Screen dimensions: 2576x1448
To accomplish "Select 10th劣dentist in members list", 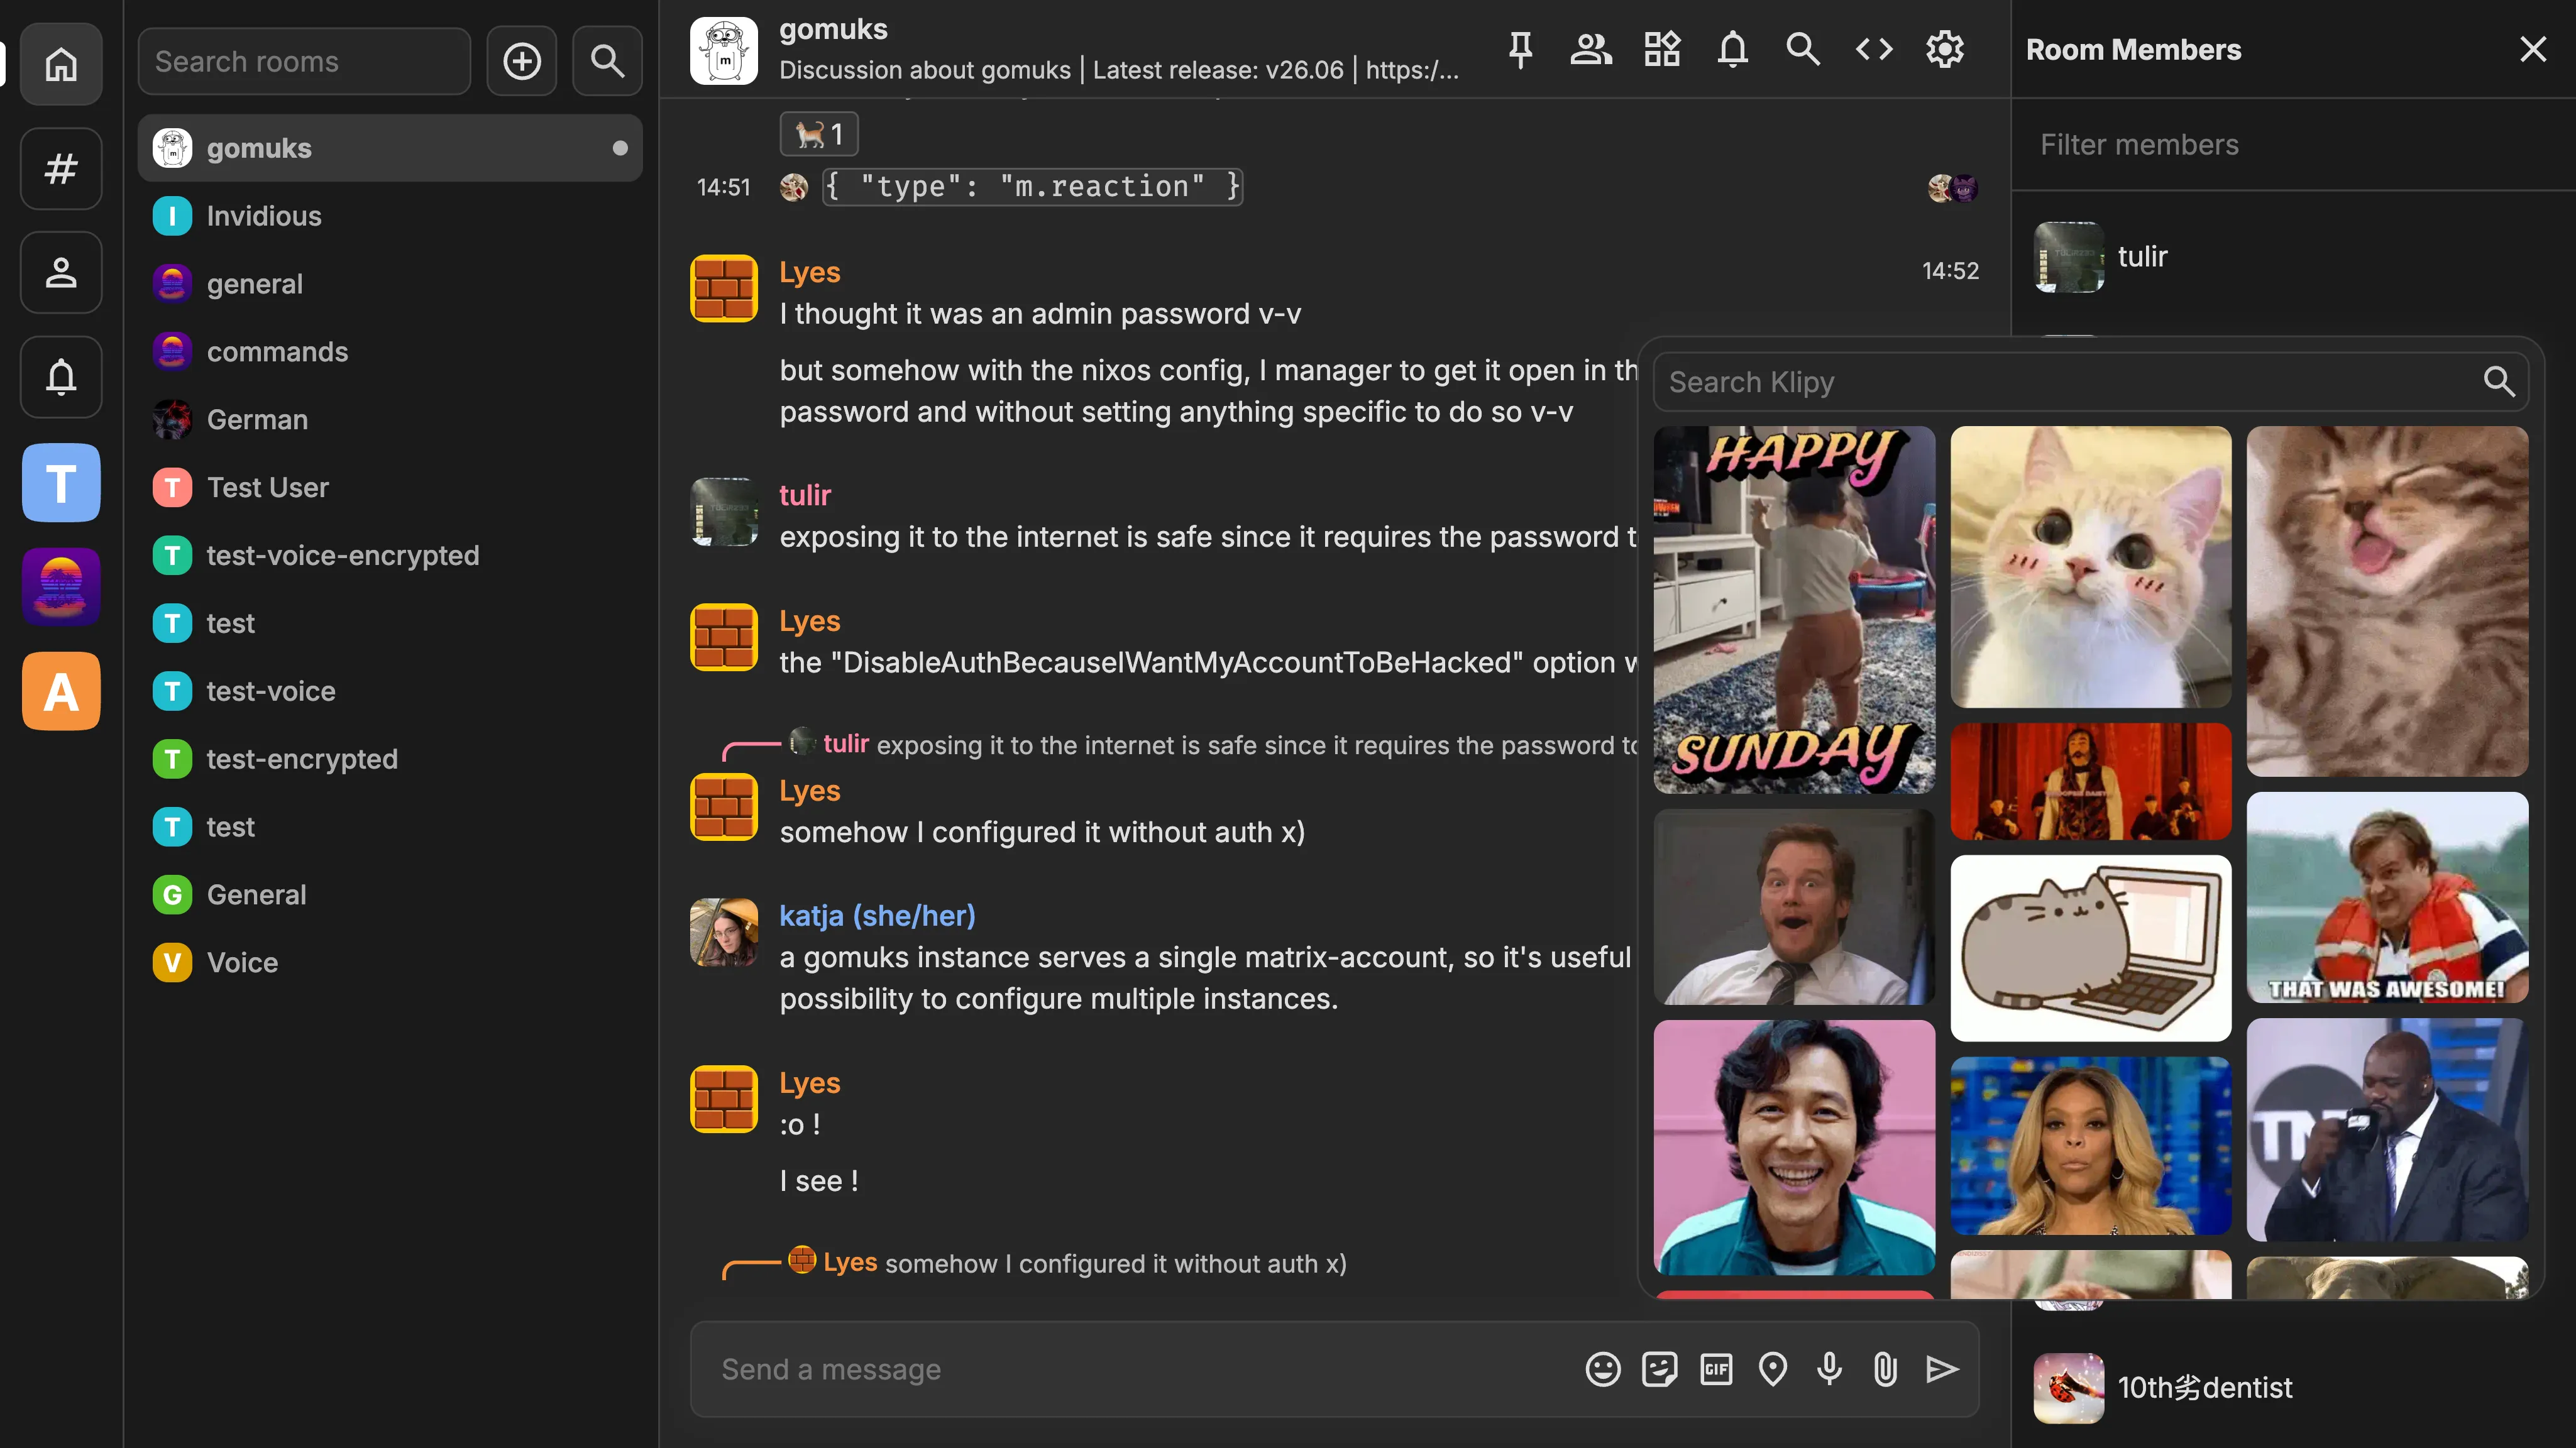I will (2292, 1388).
